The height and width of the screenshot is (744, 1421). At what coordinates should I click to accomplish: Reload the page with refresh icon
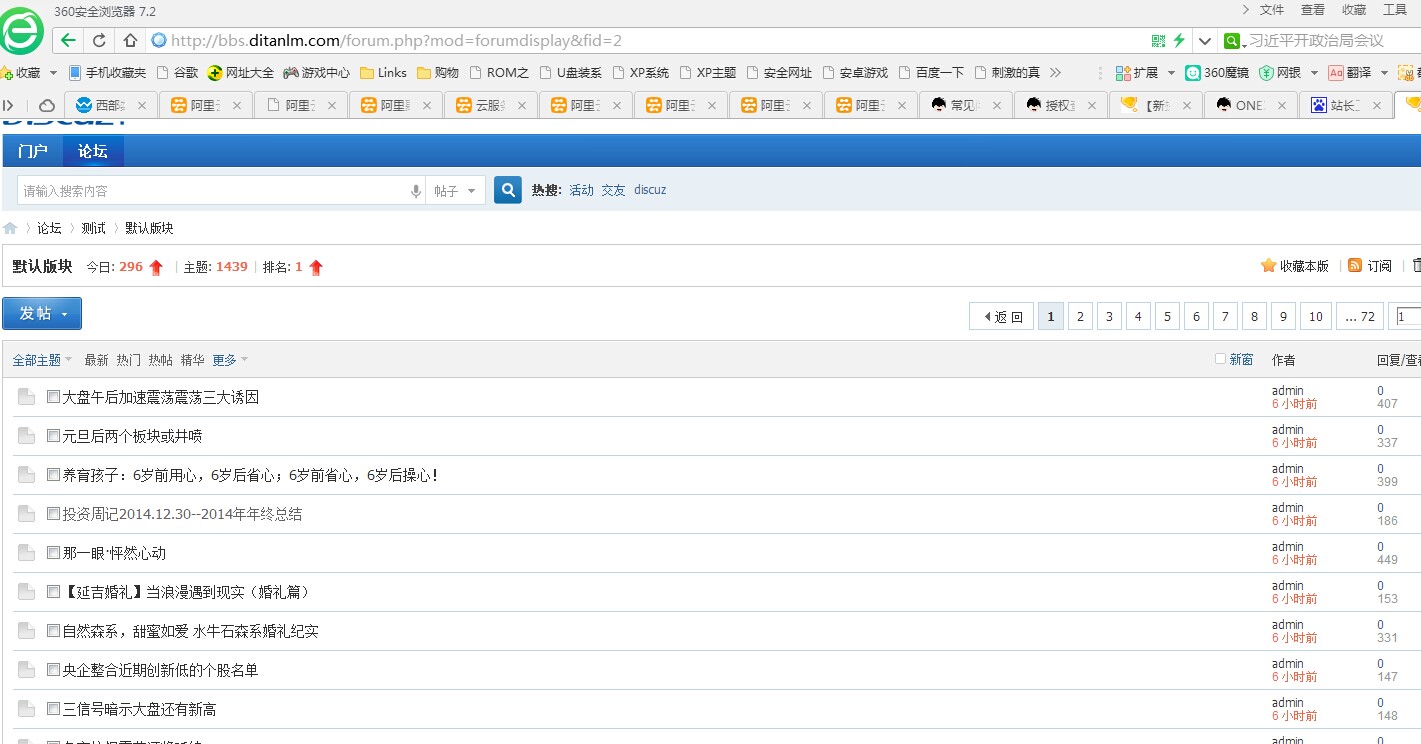coord(99,41)
